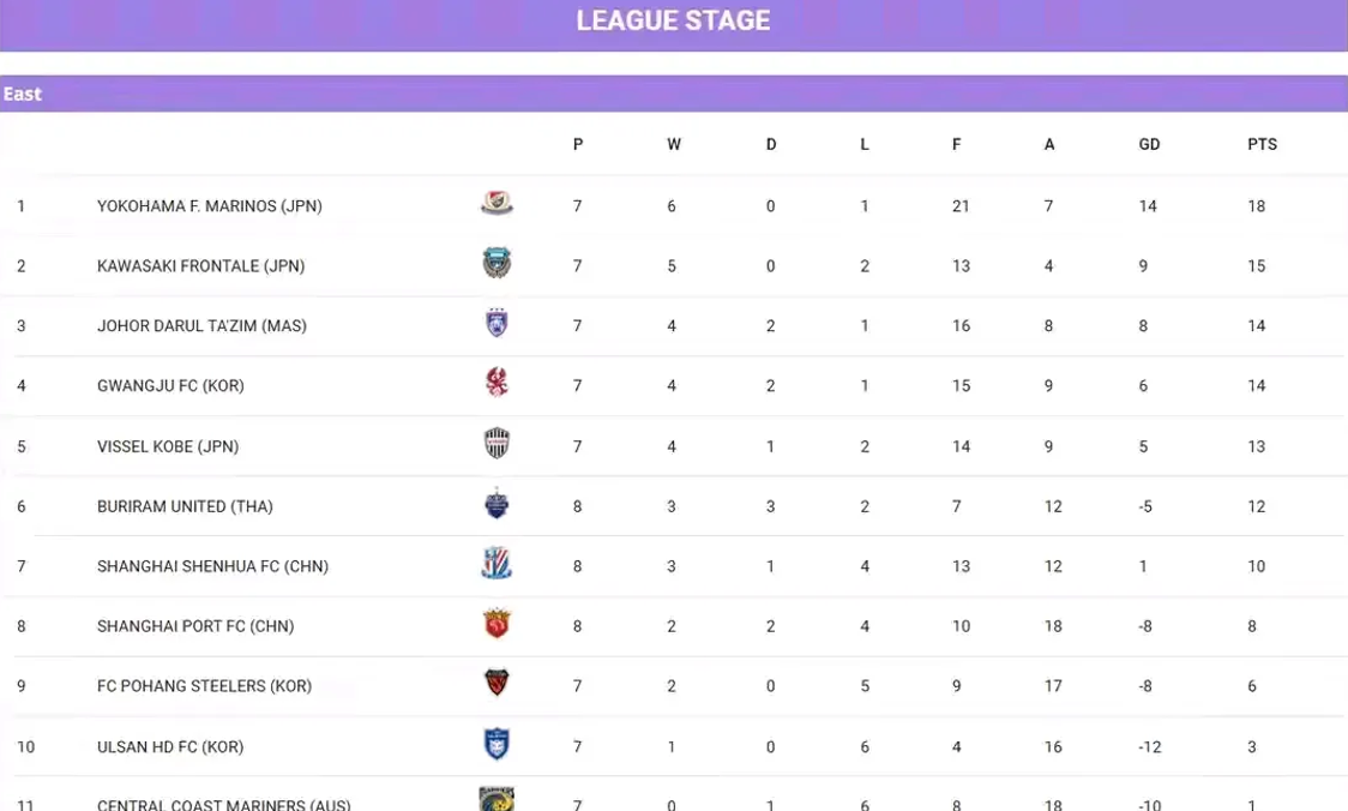Image resolution: width=1348 pixels, height=811 pixels.
Task: Click the Vissel Kobe club crest
Action: coord(496,444)
